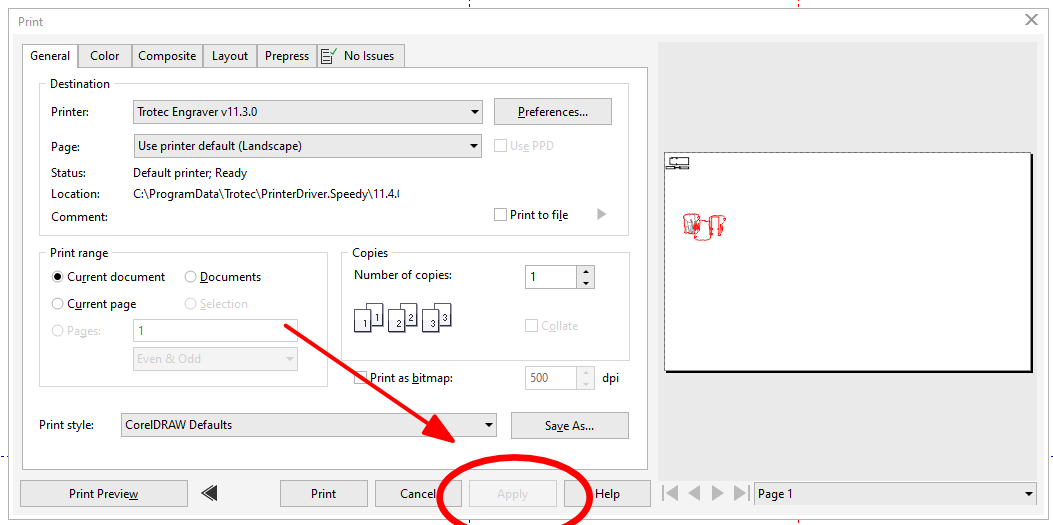The image size is (1053, 525).
Task: Jump to last page in preview
Action: tap(741, 493)
